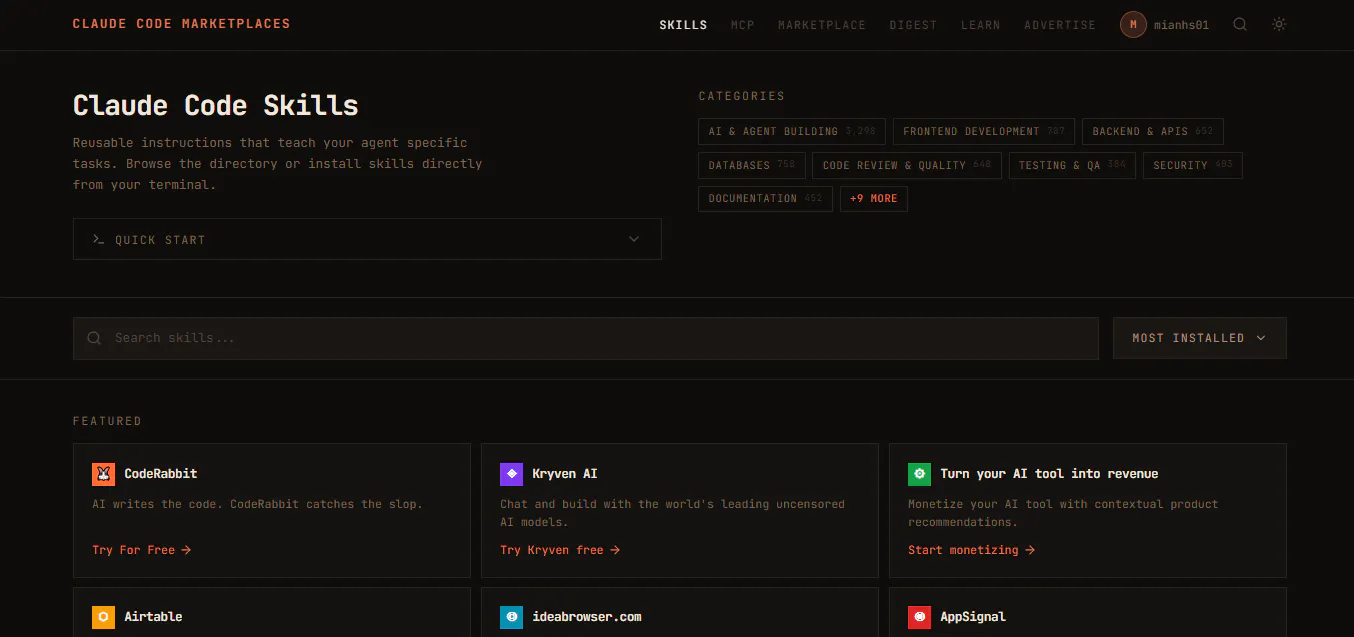The image size is (1354, 637).
Task: Select the Backend & APIs category
Action: click(1153, 131)
